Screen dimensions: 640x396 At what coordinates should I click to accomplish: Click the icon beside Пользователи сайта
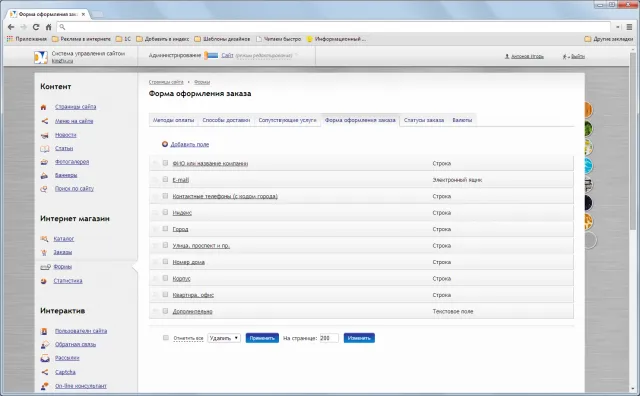pyautogui.click(x=44, y=331)
